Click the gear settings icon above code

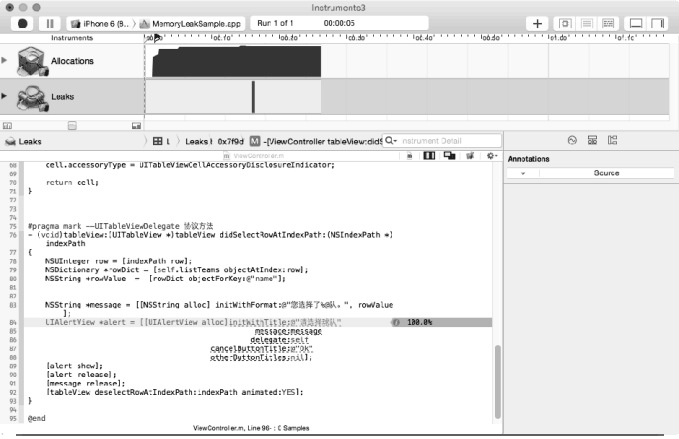(x=491, y=156)
